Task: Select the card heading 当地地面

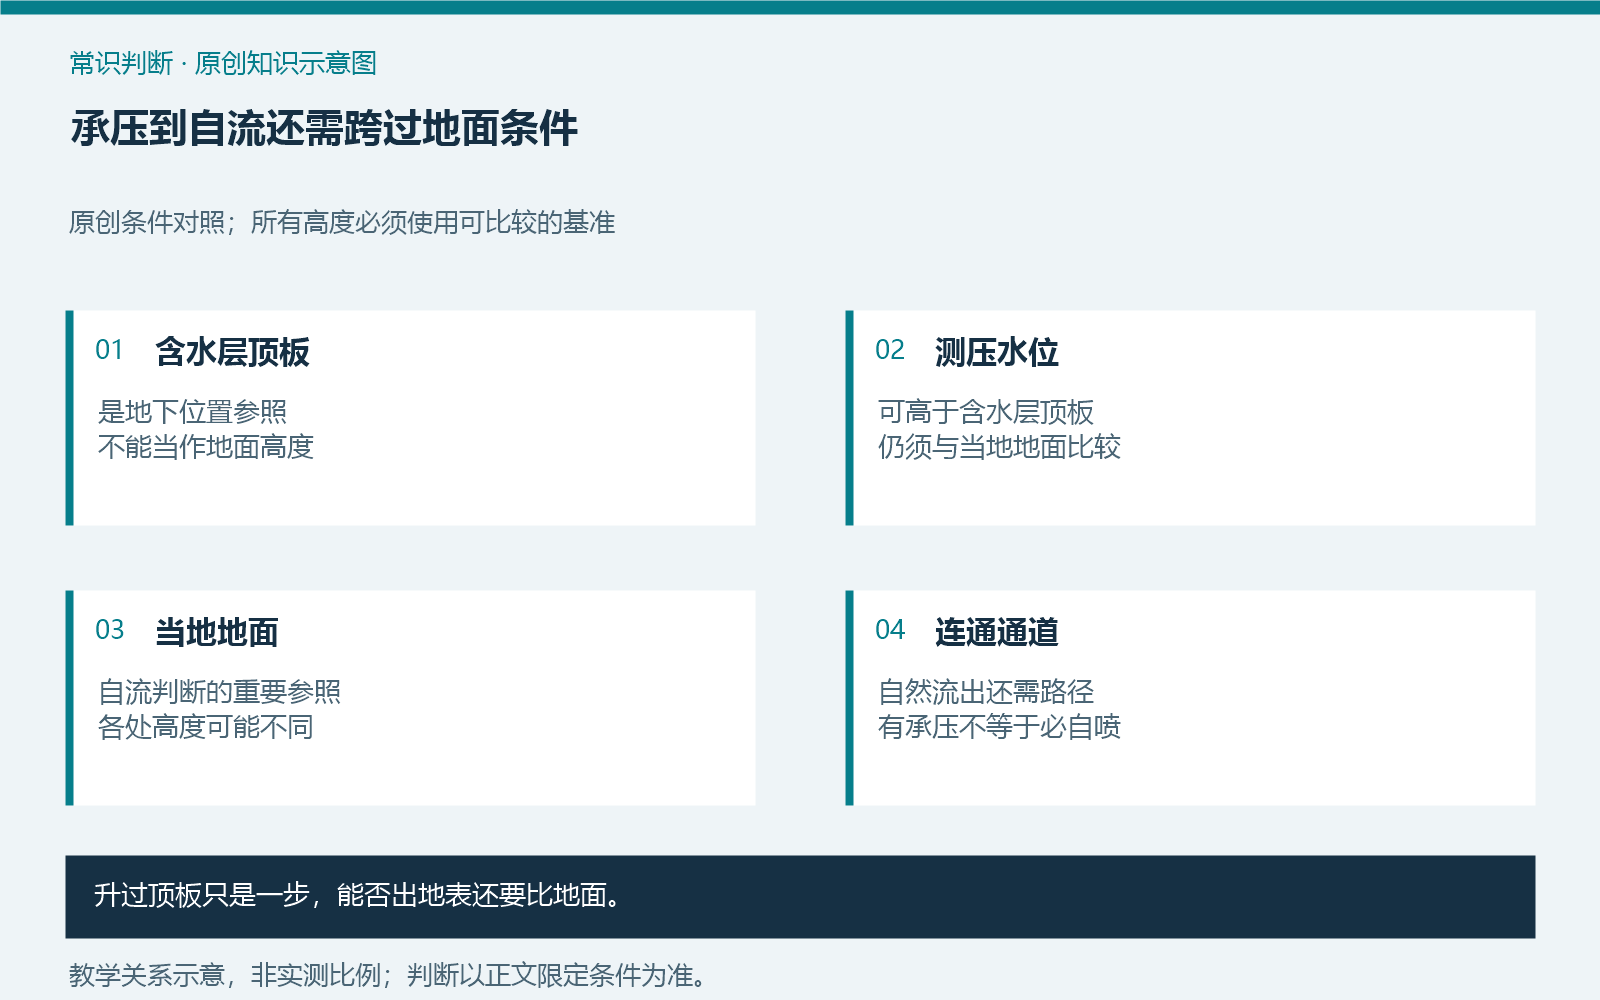Action: pyautogui.click(x=217, y=632)
